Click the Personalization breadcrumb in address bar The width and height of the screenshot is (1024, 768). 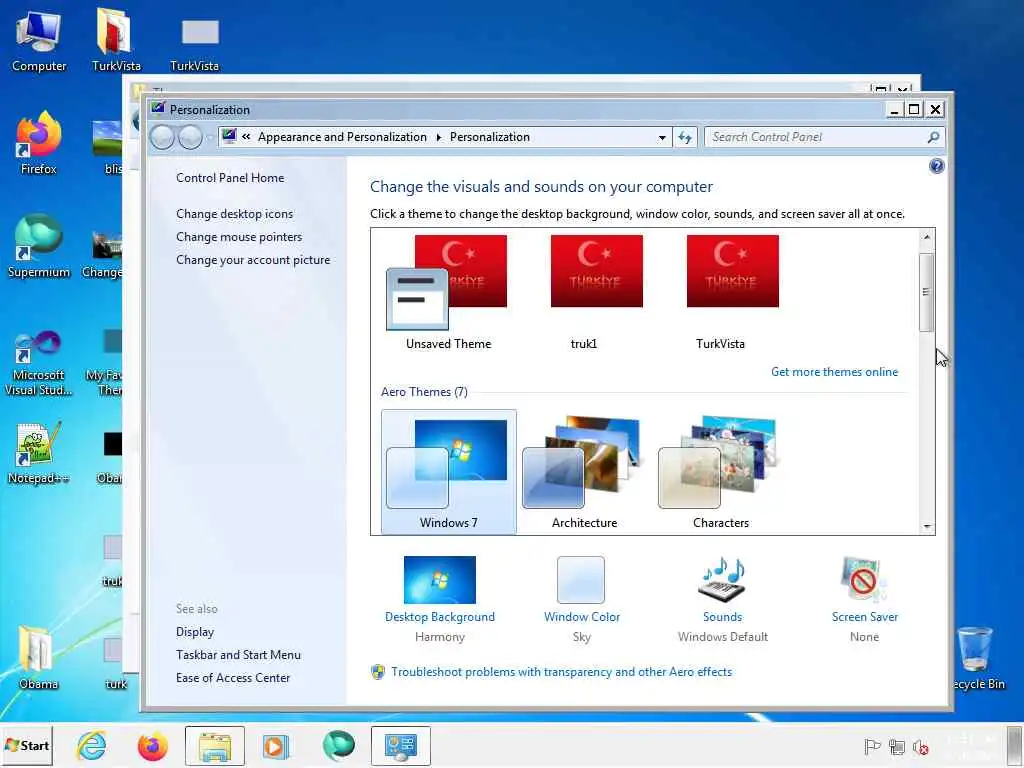coord(490,136)
